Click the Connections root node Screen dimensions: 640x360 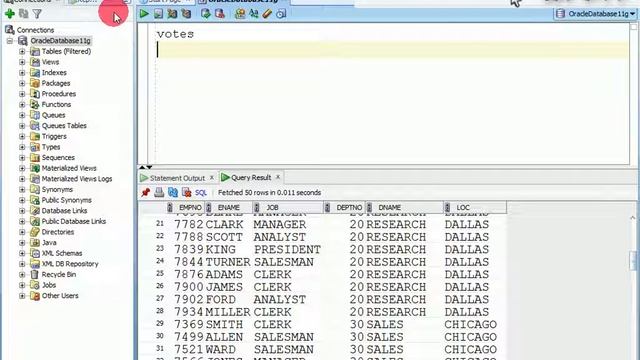[35, 30]
